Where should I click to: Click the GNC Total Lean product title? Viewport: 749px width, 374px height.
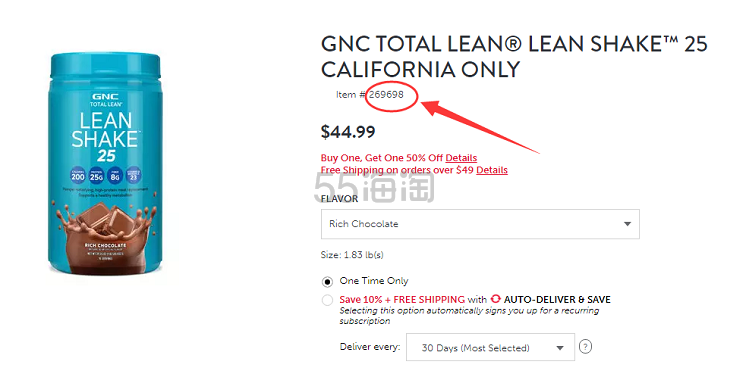[514, 56]
